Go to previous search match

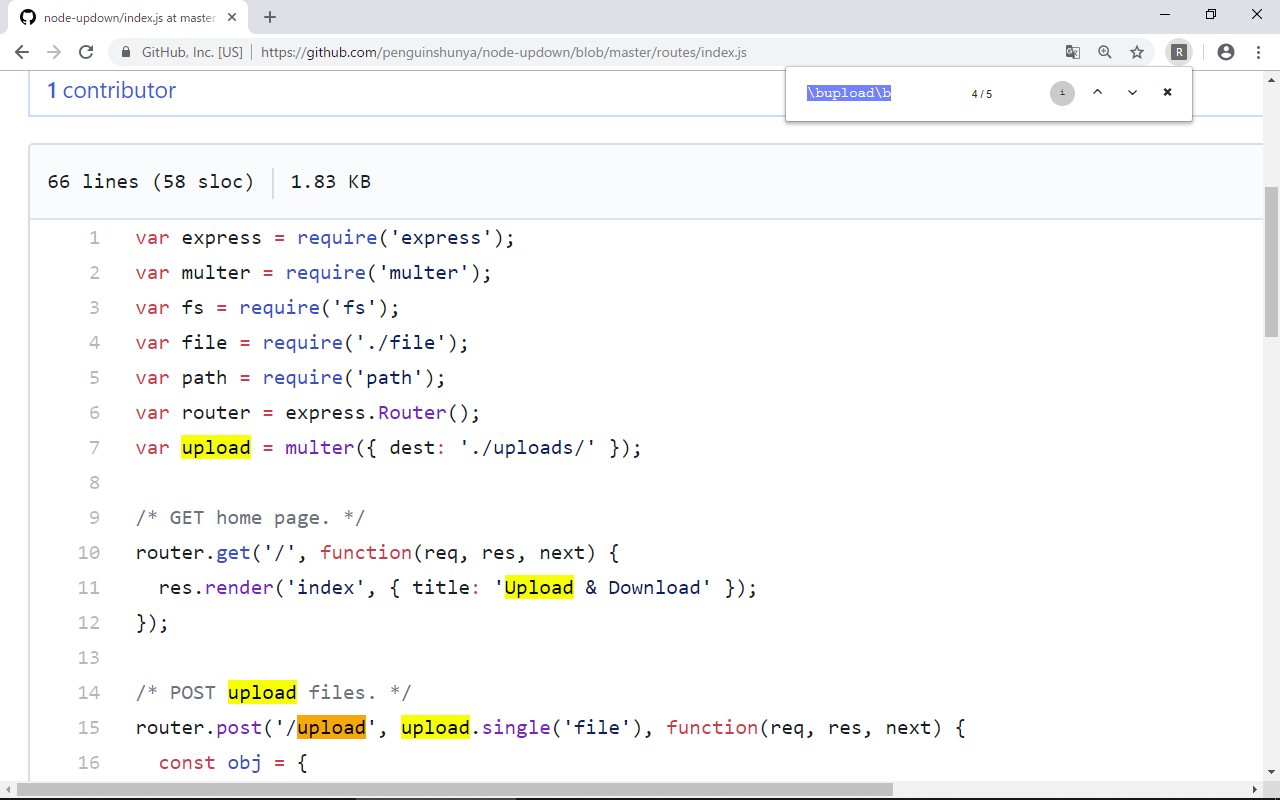point(1097,92)
